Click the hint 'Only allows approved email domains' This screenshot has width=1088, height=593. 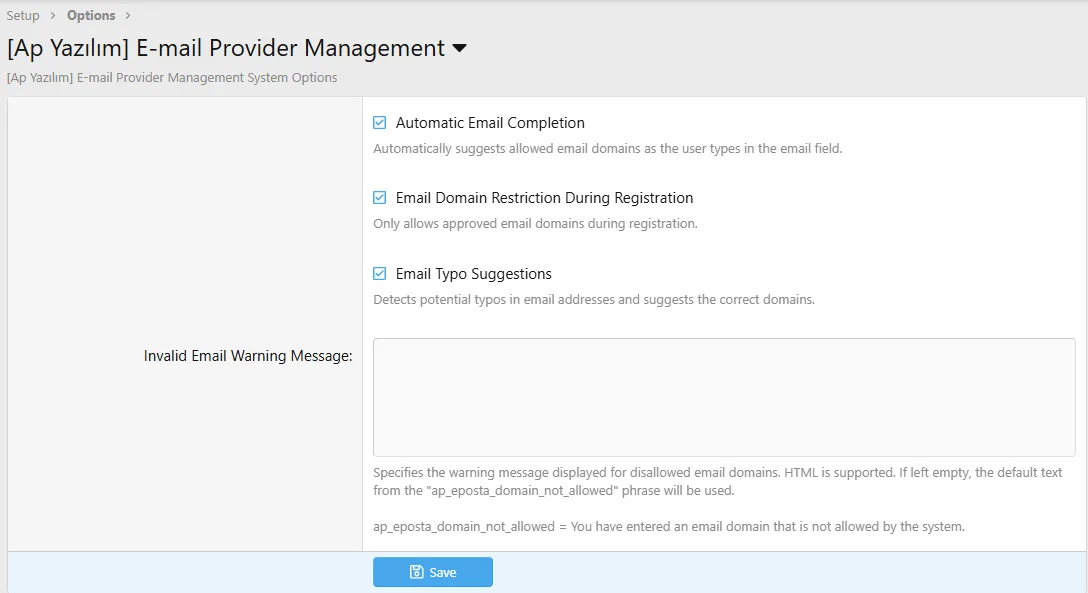(x=536, y=223)
